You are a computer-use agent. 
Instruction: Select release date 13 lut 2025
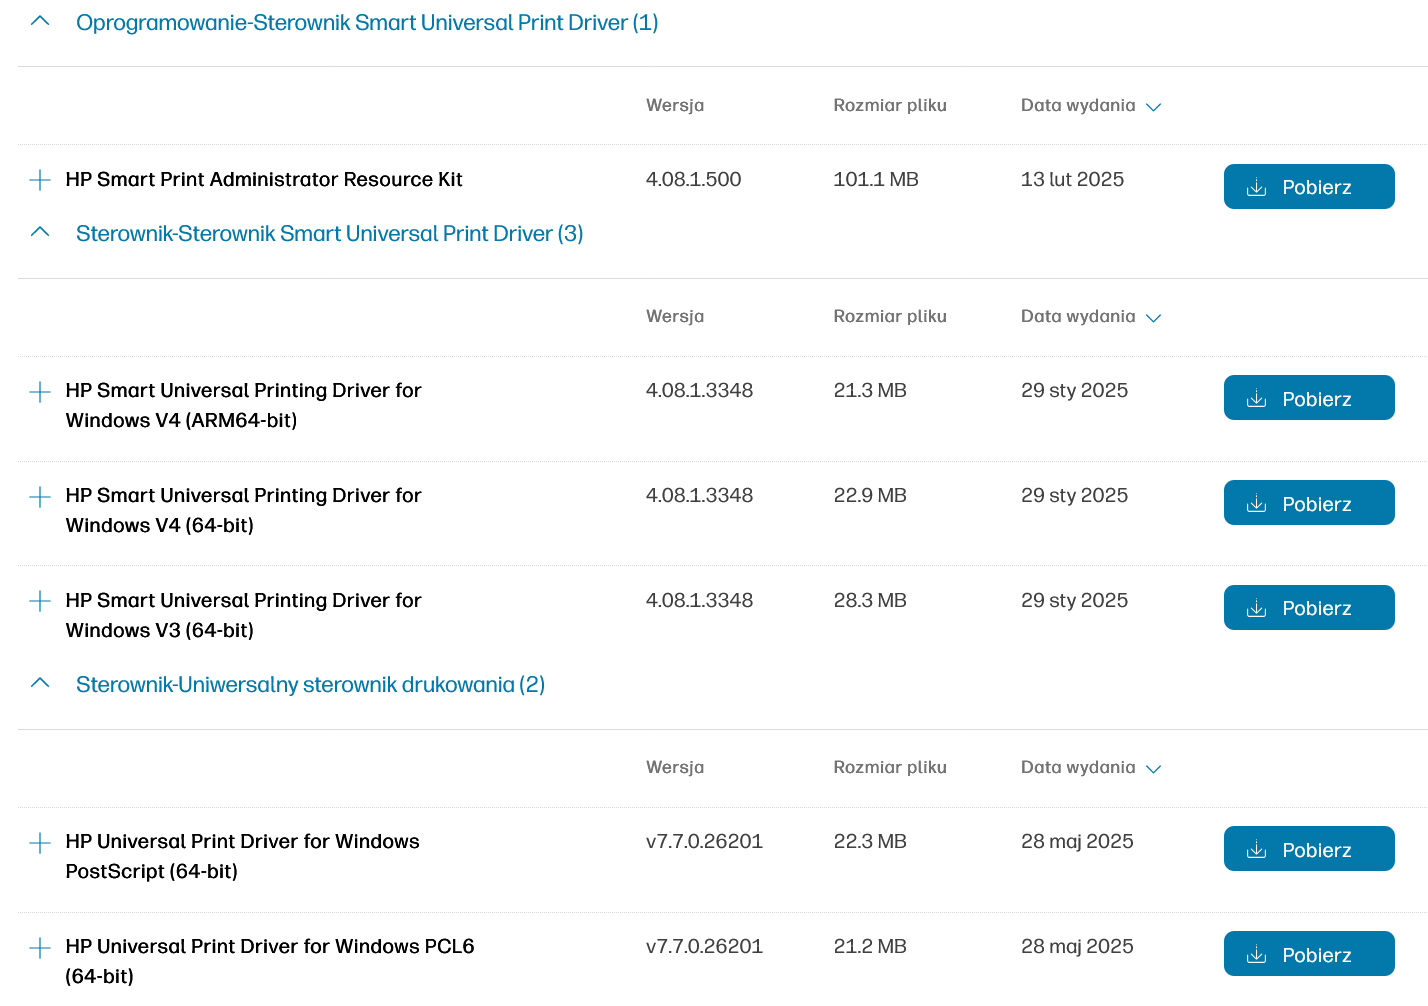click(x=1072, y=180)
